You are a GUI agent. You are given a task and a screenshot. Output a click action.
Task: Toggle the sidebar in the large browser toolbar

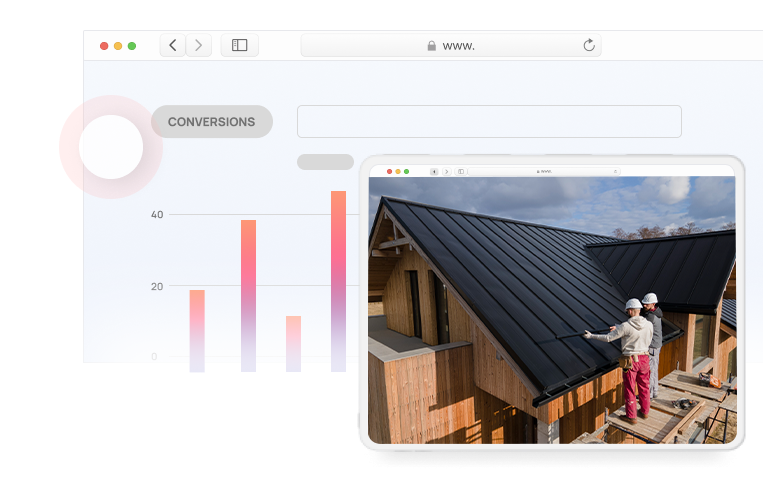pyautogui.click(x=240, y=45)
